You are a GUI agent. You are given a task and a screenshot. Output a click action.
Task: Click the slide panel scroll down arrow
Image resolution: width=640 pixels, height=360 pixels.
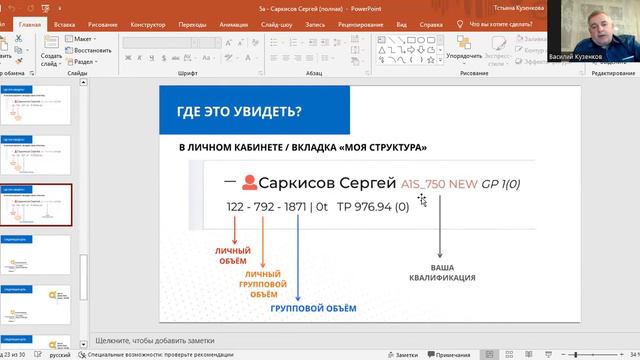pos(83,344)
